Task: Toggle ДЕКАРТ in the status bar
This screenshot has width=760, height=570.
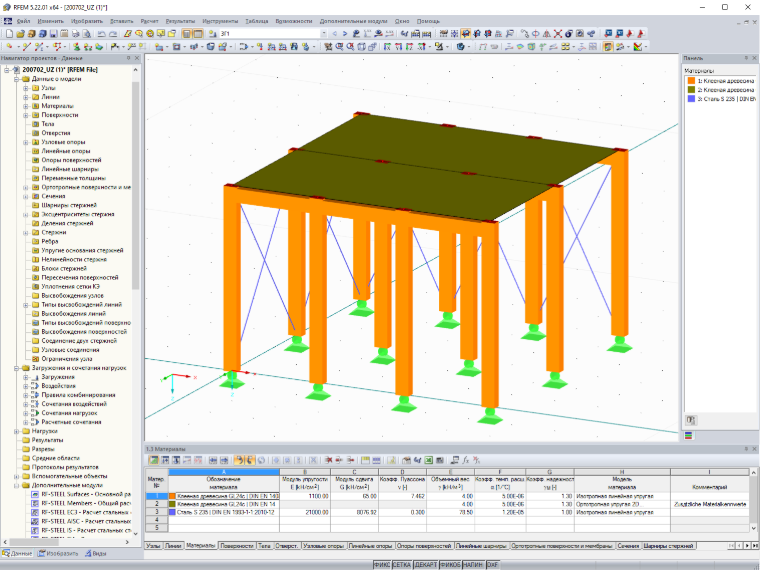Action: [426, 565]
